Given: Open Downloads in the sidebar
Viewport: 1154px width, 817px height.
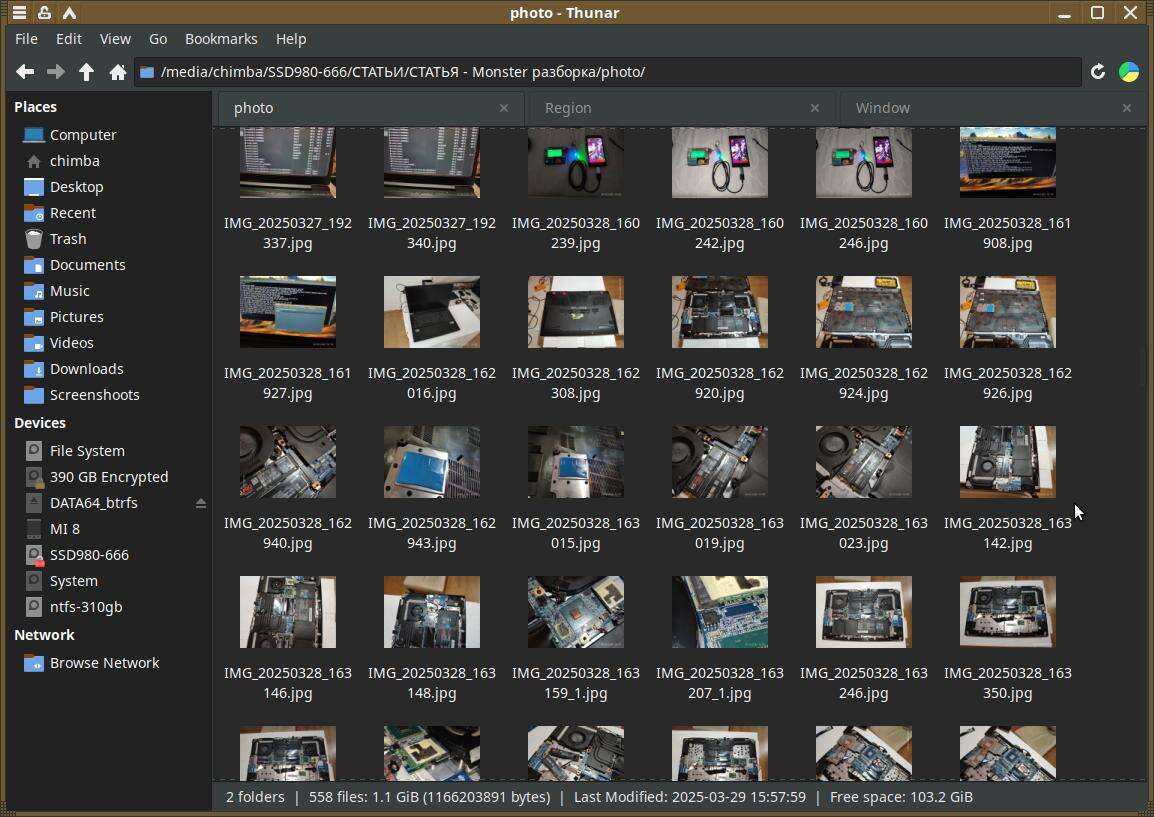Looking at the screenshot, I should pyautogui.click(x=86, y=369).
